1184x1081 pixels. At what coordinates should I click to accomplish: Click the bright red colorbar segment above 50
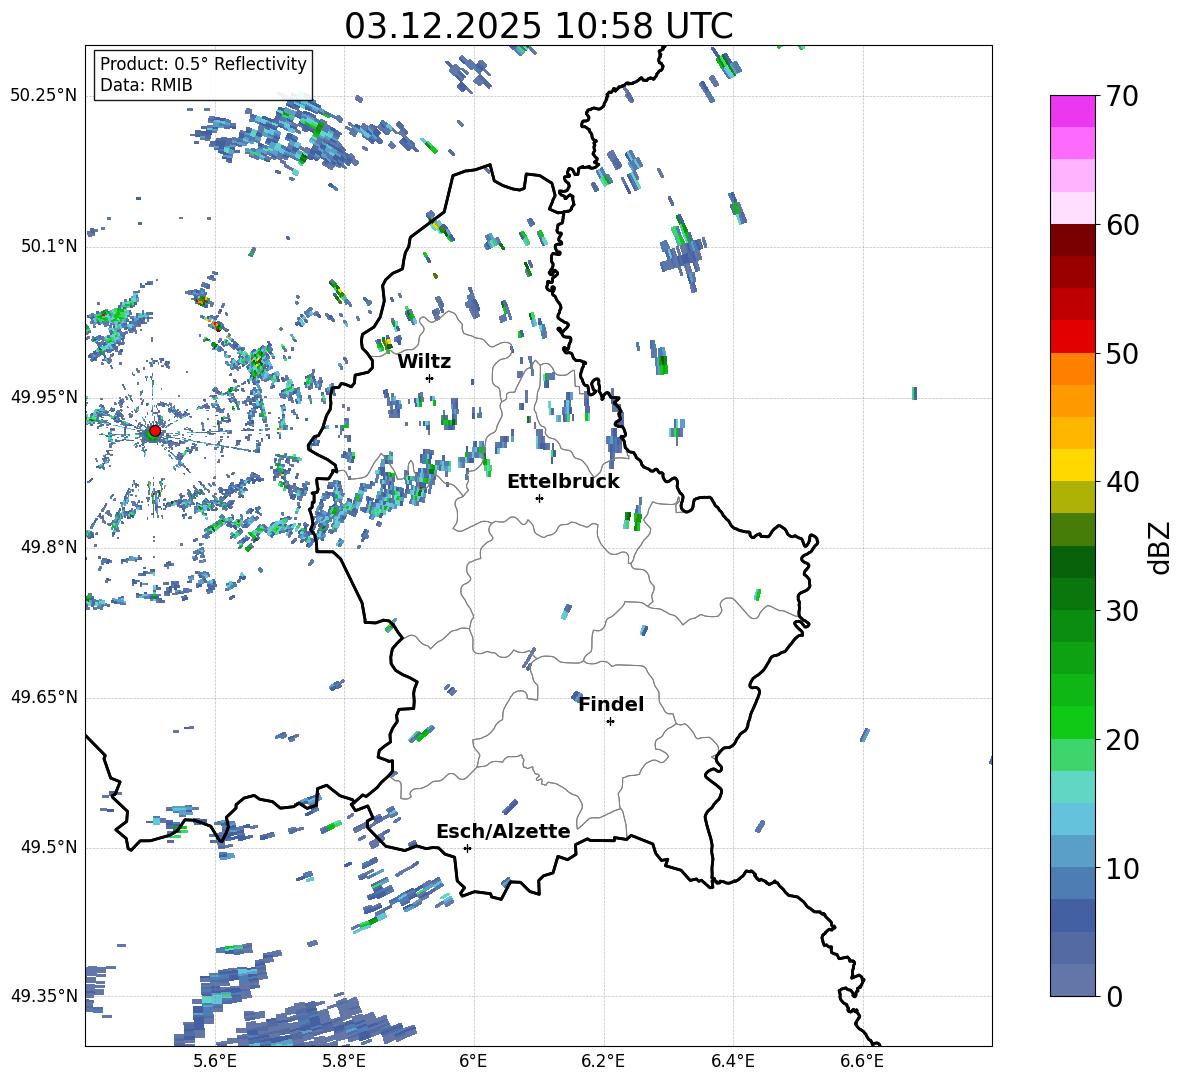coord(1072,337)
